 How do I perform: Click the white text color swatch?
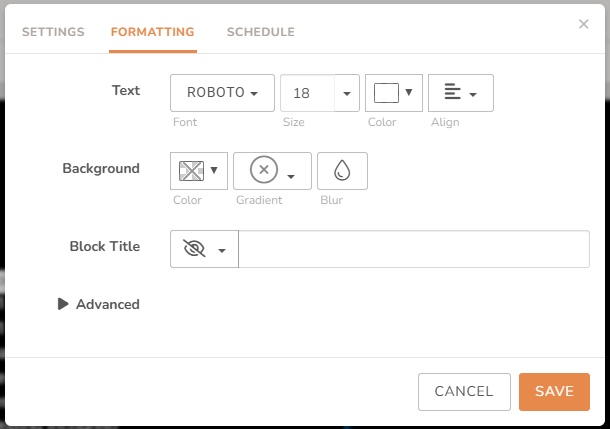386,93
